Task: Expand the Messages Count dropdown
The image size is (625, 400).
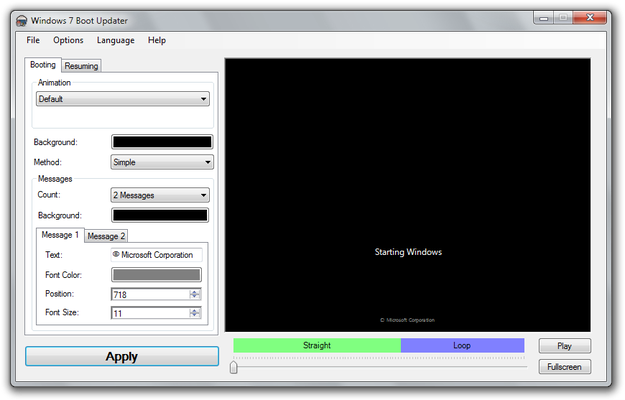Action: click(x=159, y=195)
